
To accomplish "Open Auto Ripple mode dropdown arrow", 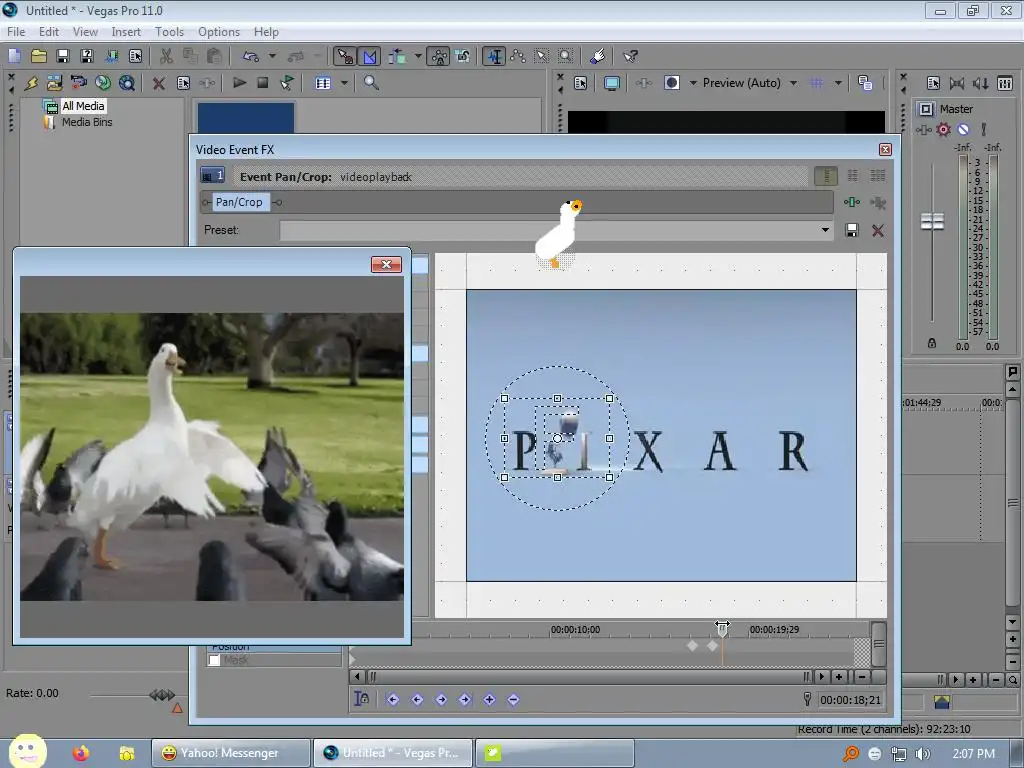I will [x=418, y=56].
